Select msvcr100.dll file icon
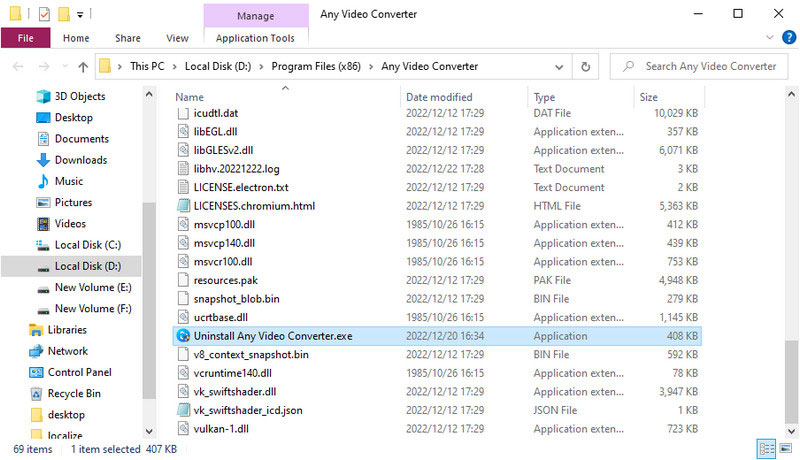This screenshot has height=460, width=800. pyautogui.click(x=183, y=262)
